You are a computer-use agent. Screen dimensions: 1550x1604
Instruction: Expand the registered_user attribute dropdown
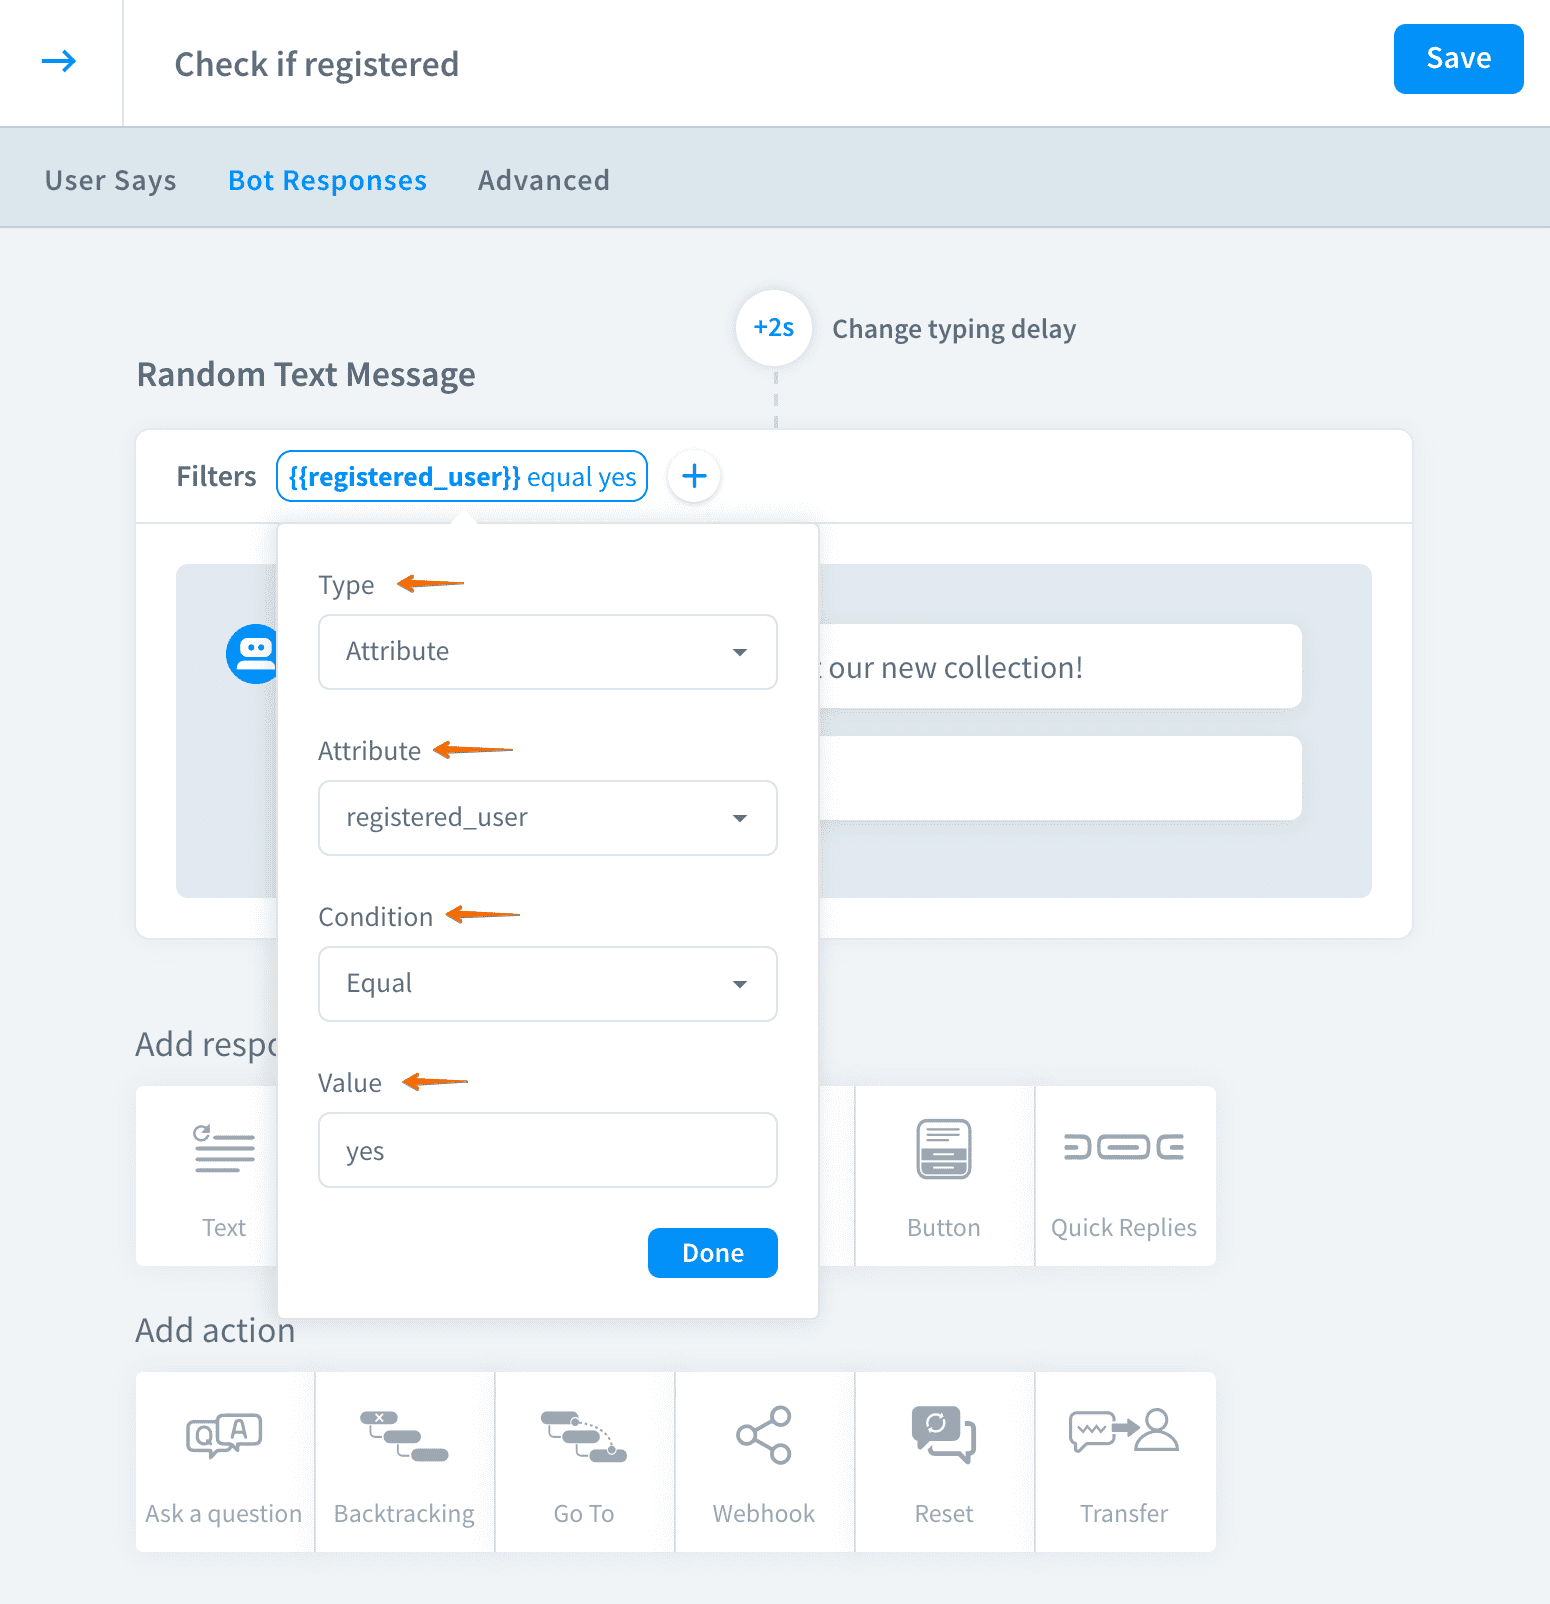coord(547,818)
